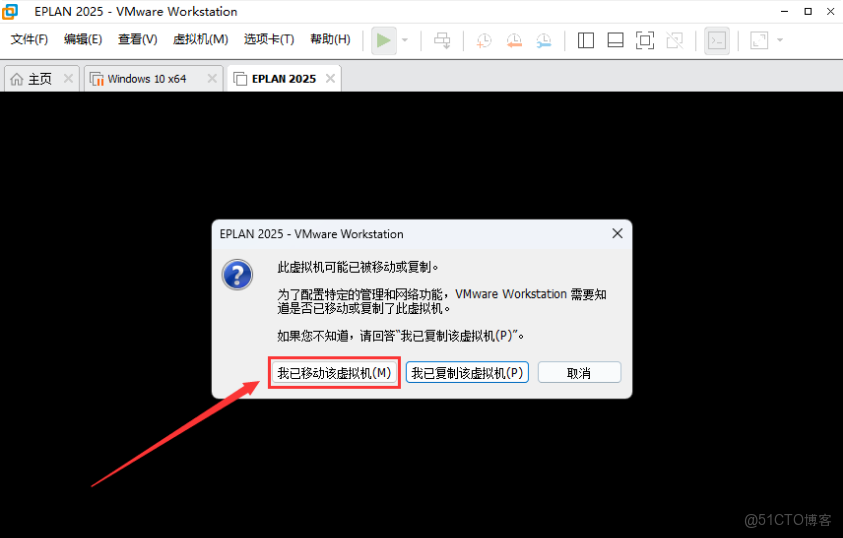Click 我已复制该虚拟机(P) button
Screen dimensions: 843x538
(467, 372)
